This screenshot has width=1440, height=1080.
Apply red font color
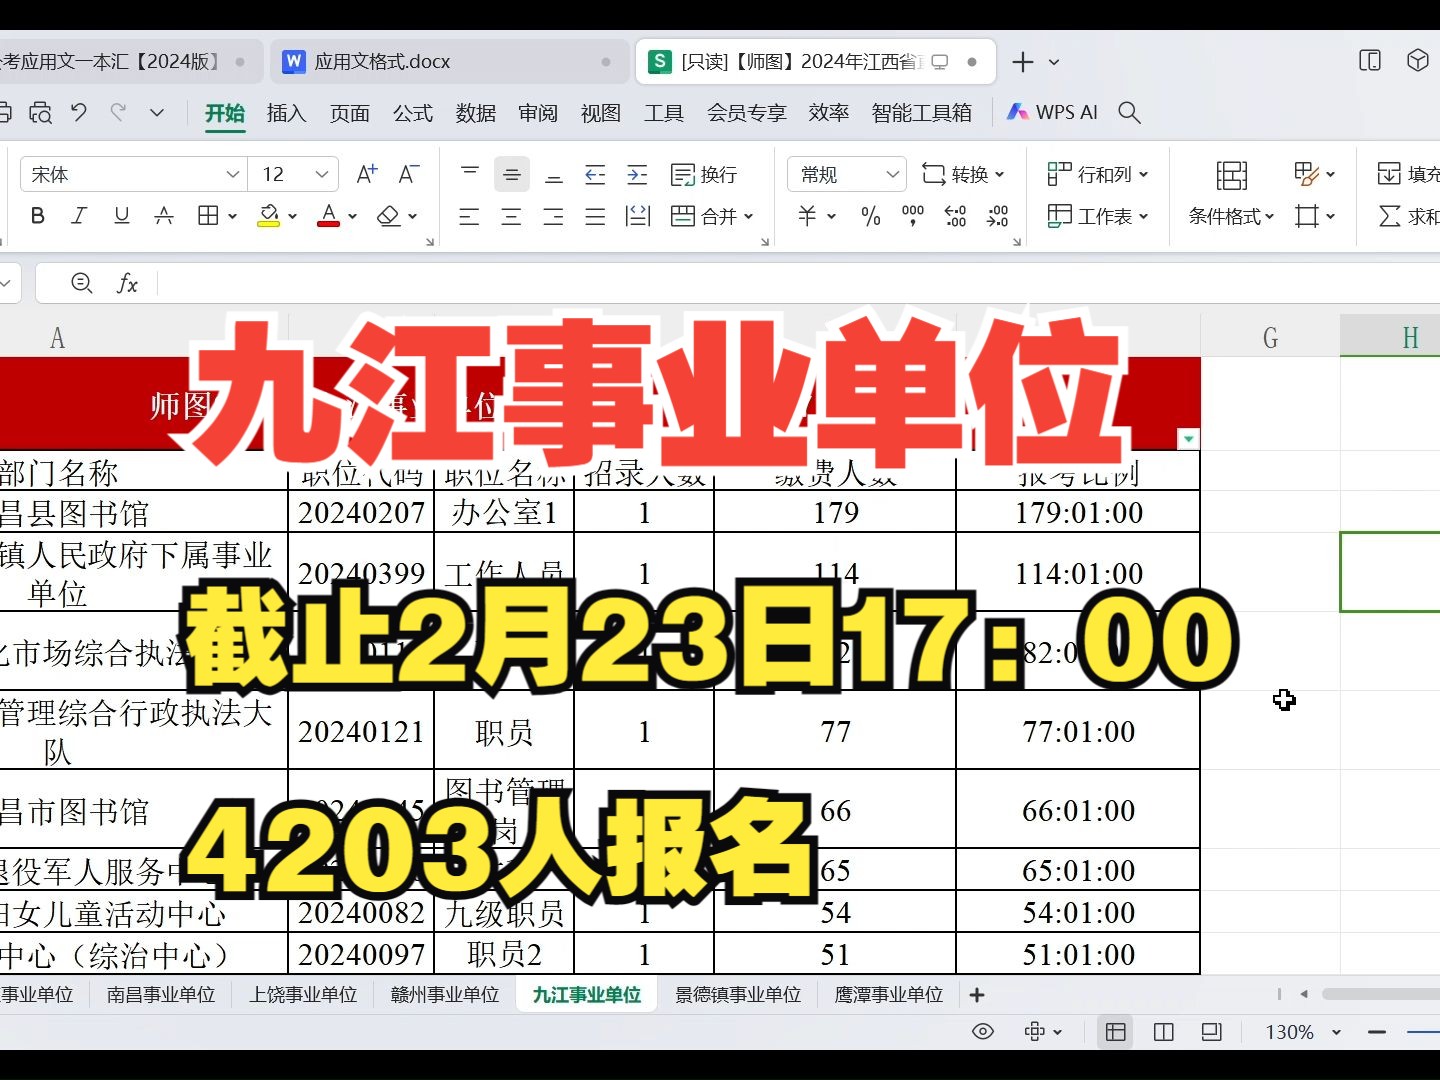point(328,216)
